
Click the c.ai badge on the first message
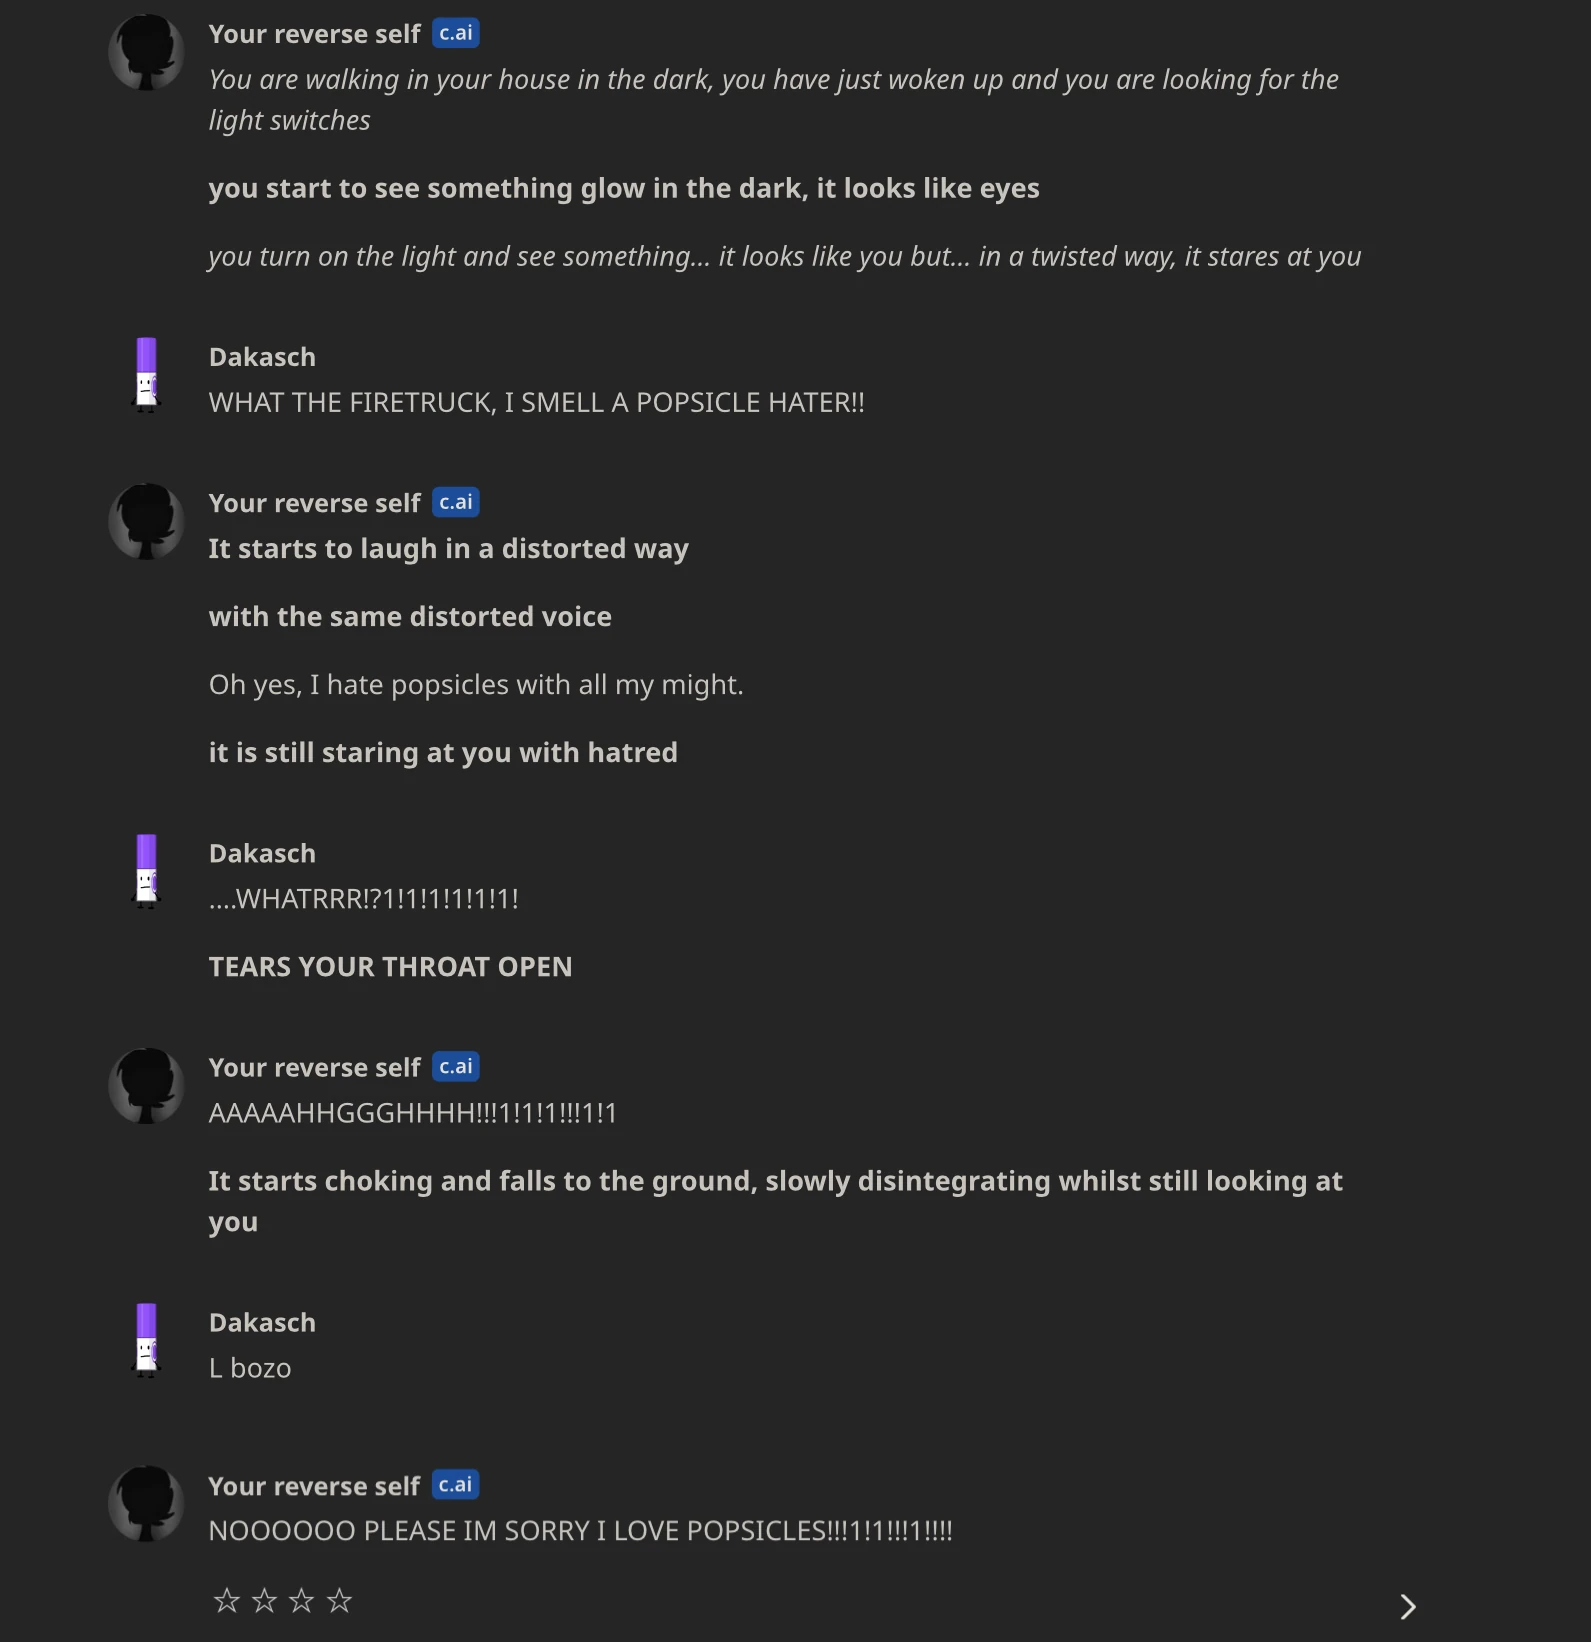coord(457,32)
